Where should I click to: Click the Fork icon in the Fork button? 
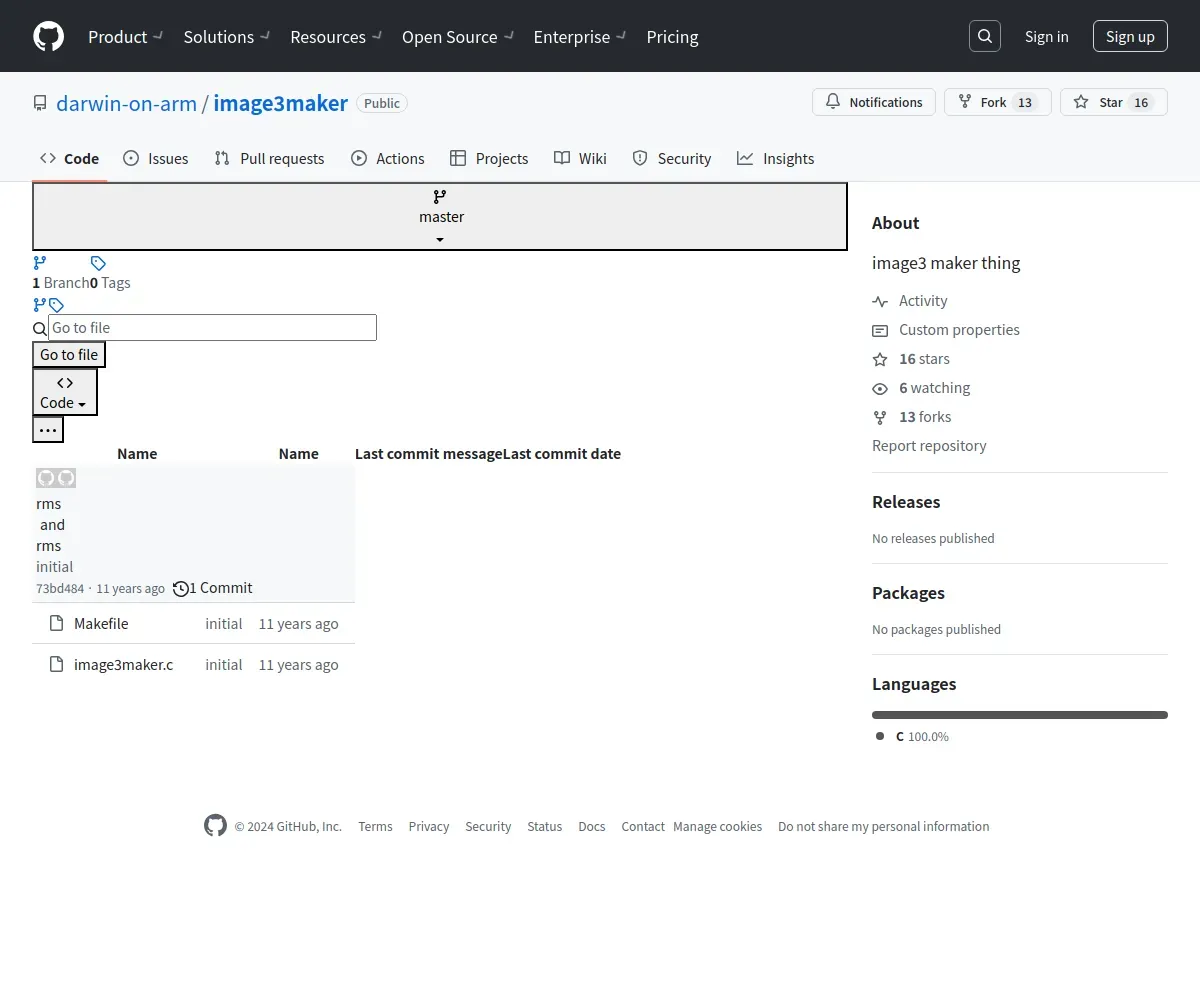(965, 102)
